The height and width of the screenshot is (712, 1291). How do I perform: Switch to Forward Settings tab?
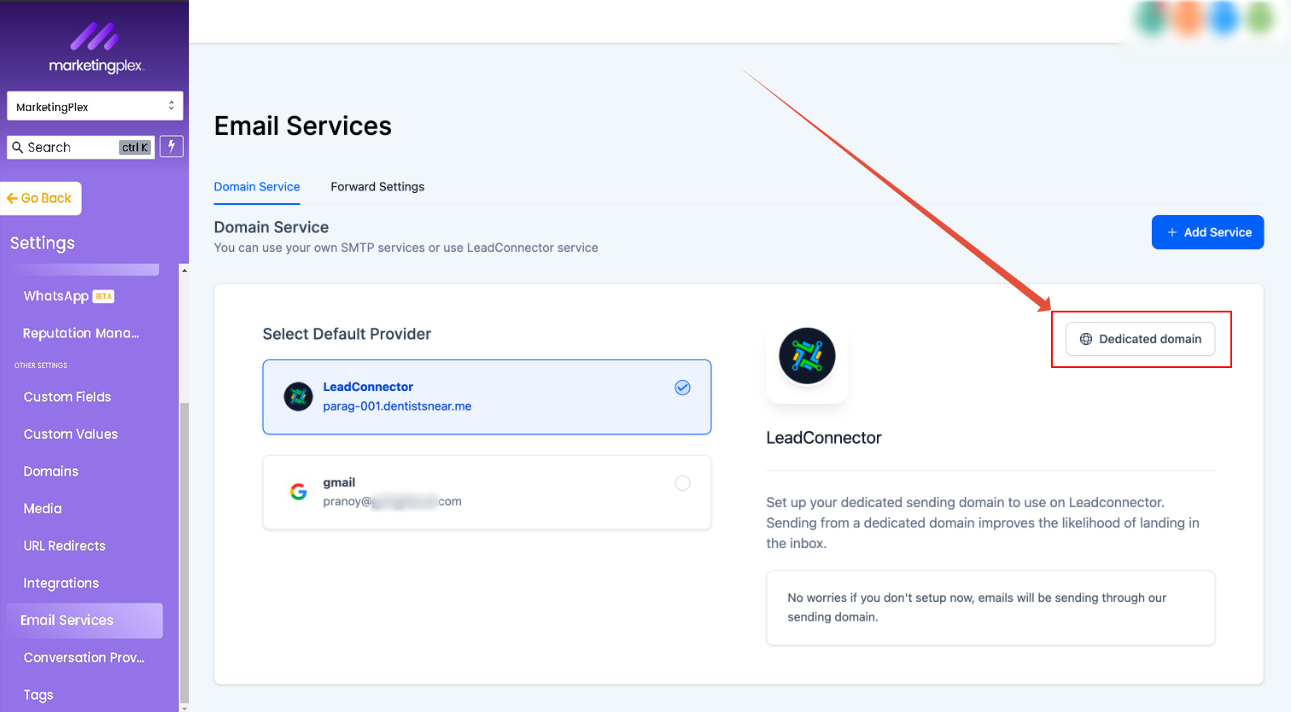(378, 187)
